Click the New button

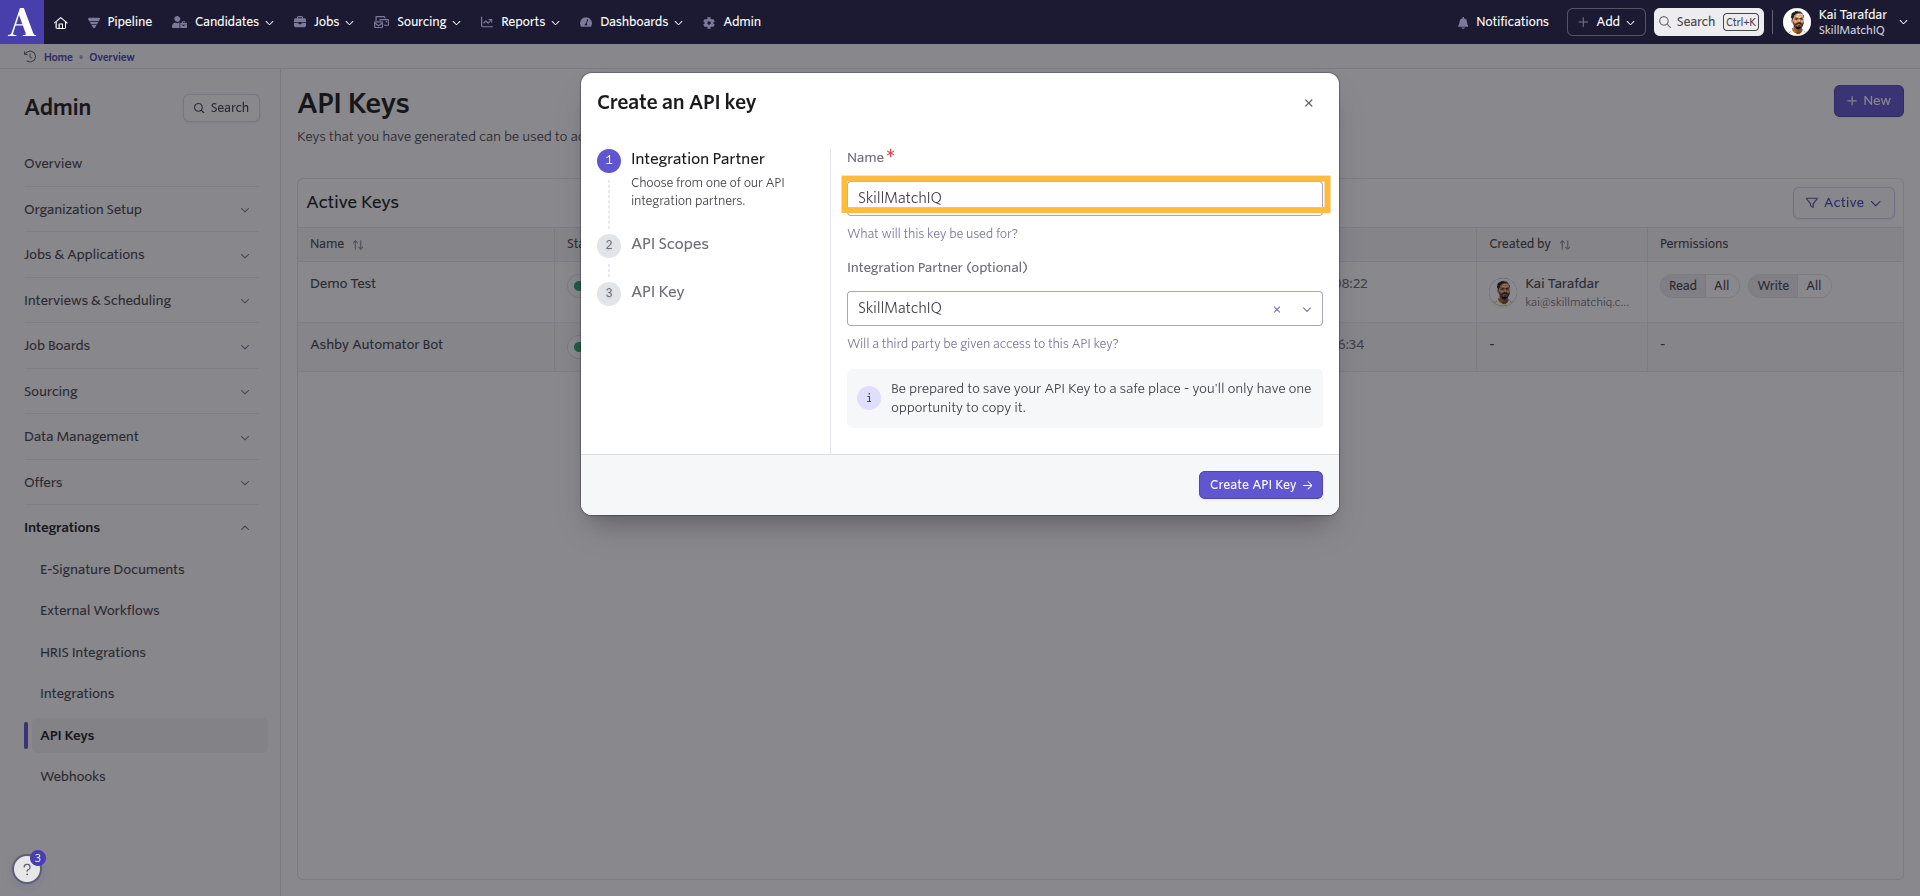pos(1868,101)
